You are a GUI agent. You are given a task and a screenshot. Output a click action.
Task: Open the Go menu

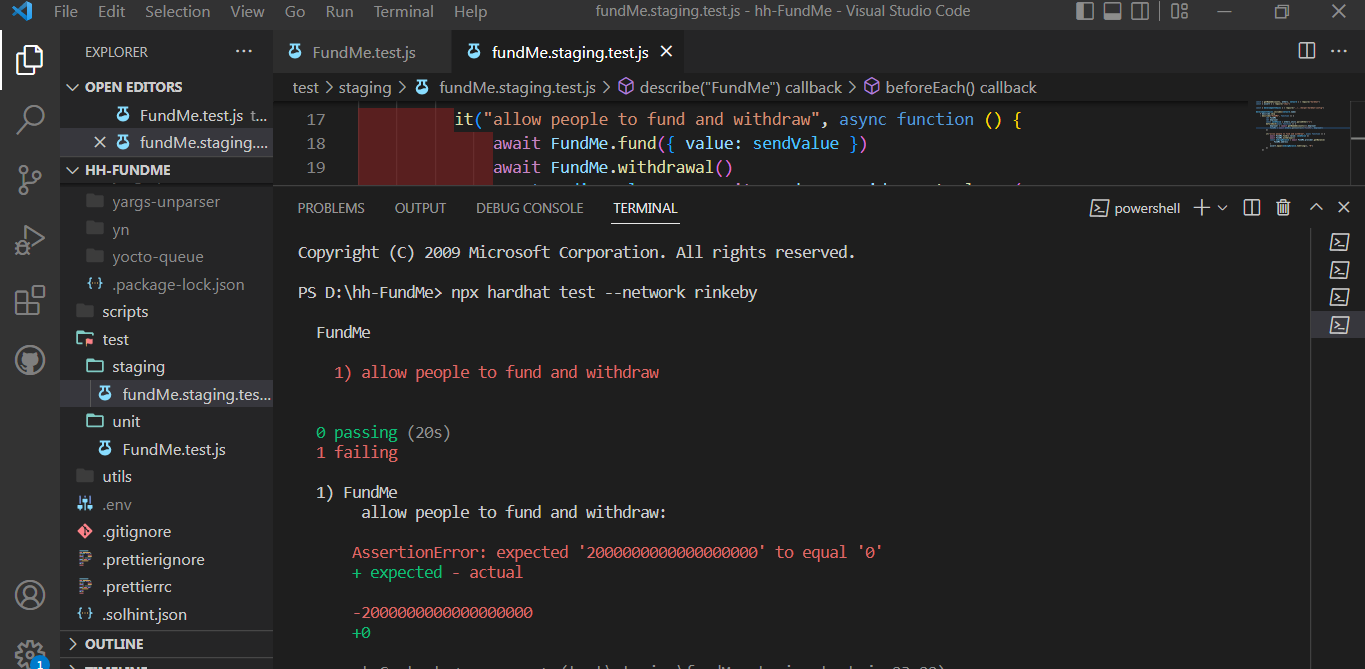pyautogui.click(x=295, y=12)
